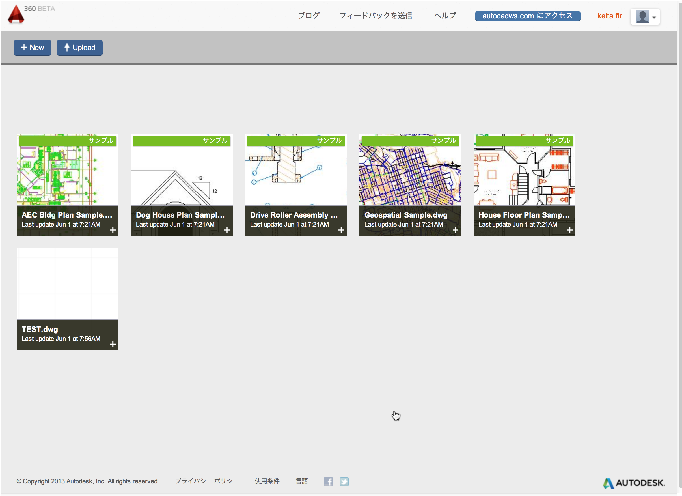Click plus icon on House Floor Plan card

pyautogui.click(x=570, y=230)
